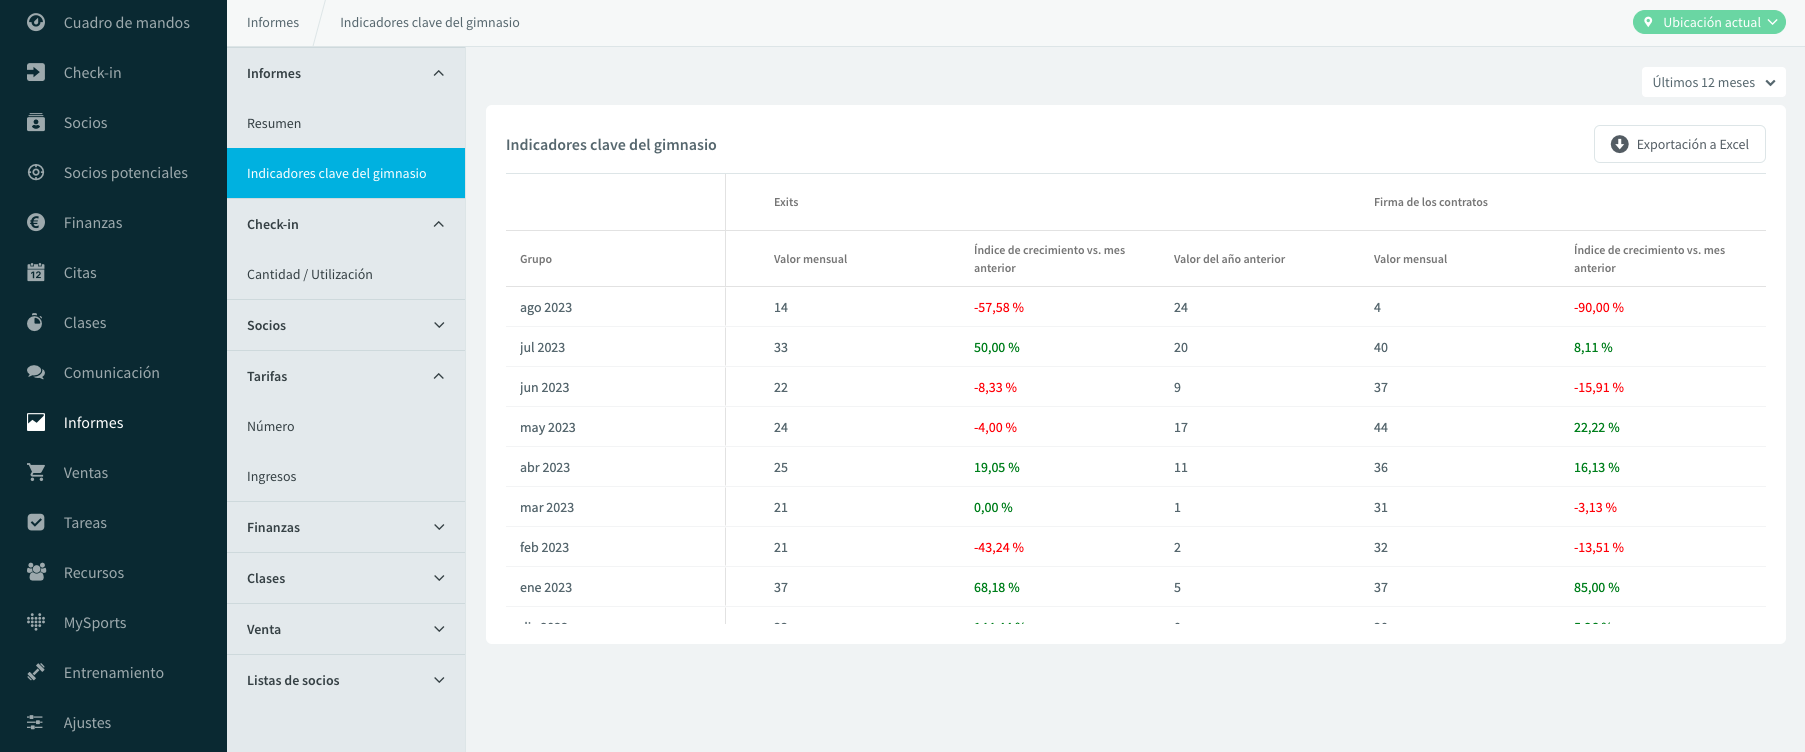
Task: Open the Número tariffs report
Action: 346,426
